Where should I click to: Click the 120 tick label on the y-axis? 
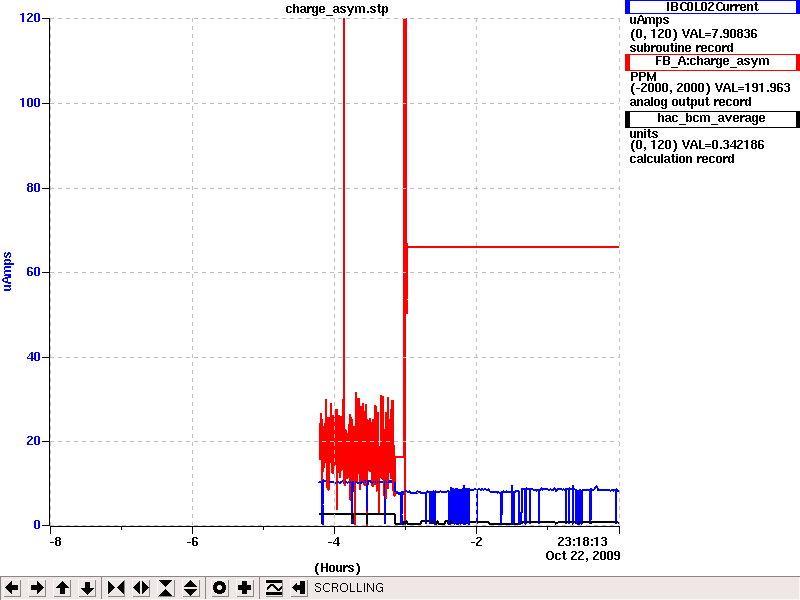30,18
